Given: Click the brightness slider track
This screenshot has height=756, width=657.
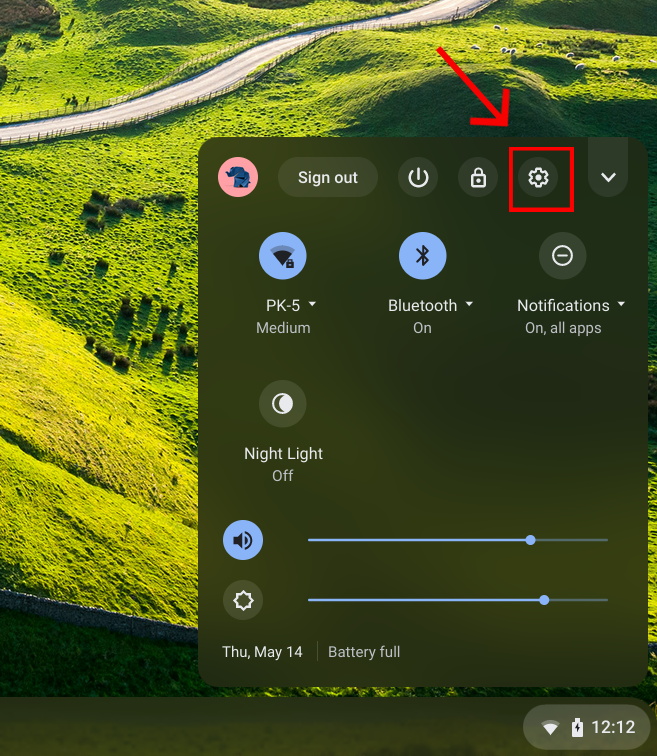Looking at the screenshot, I should coord(457,600).
